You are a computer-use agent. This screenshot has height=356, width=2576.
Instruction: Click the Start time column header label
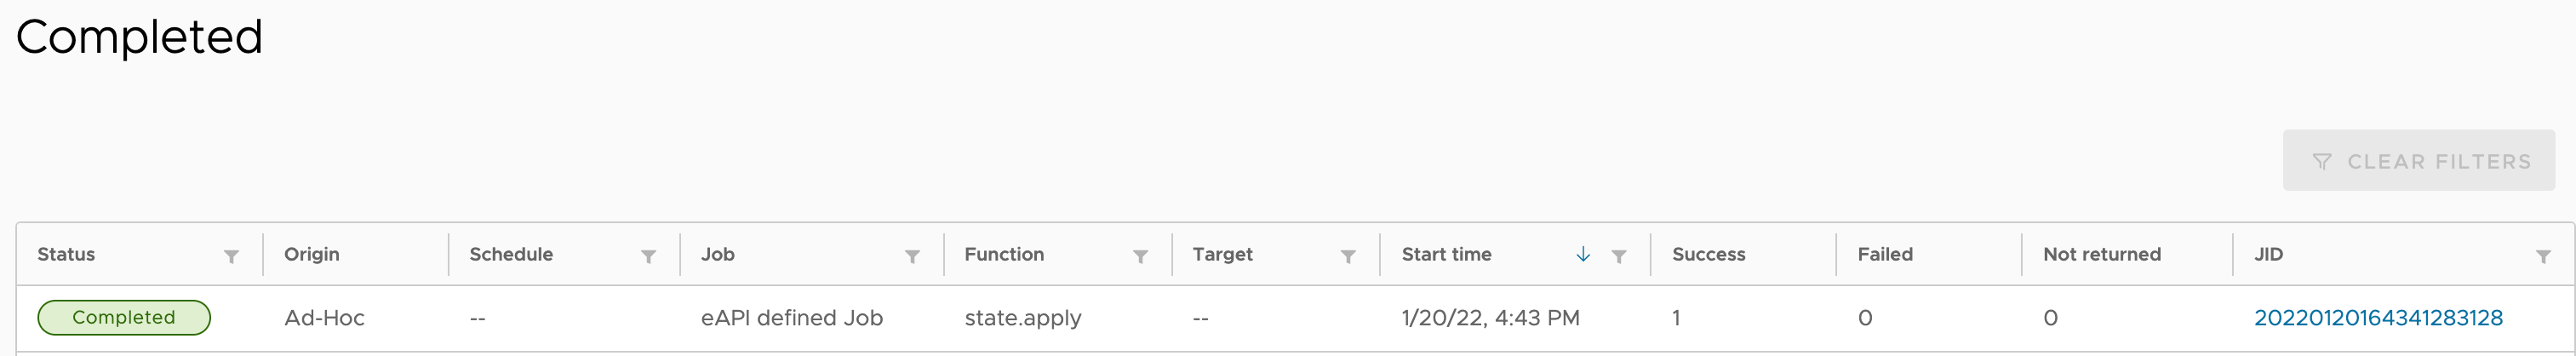1446,254
